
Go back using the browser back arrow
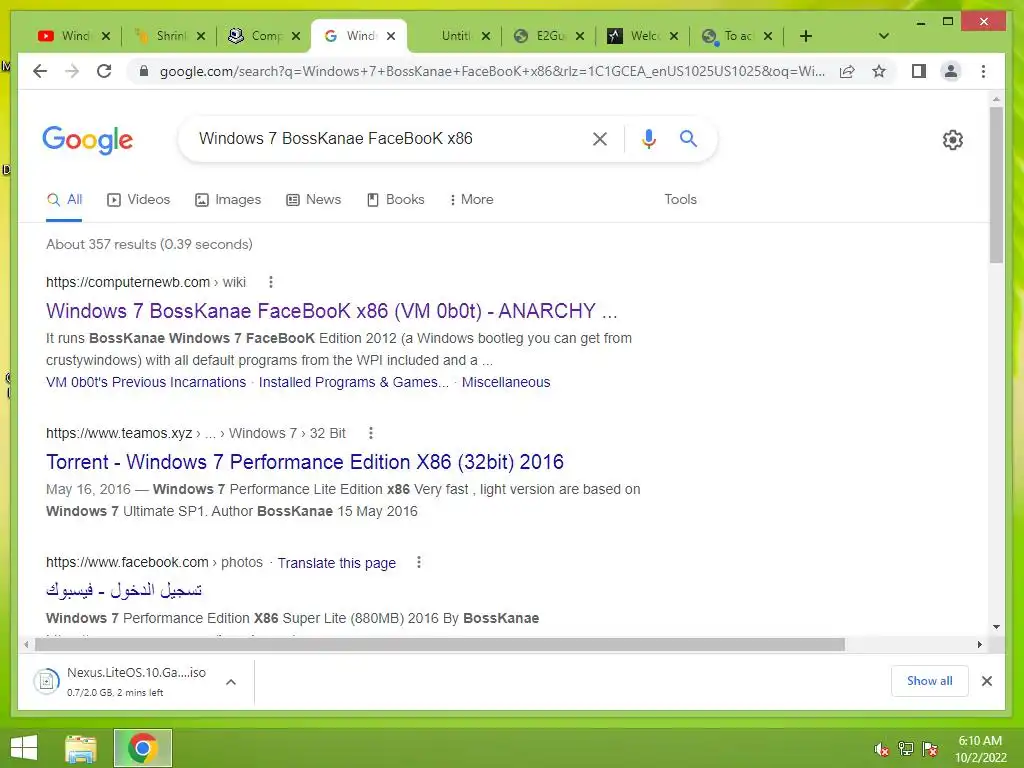coord(40,71)
